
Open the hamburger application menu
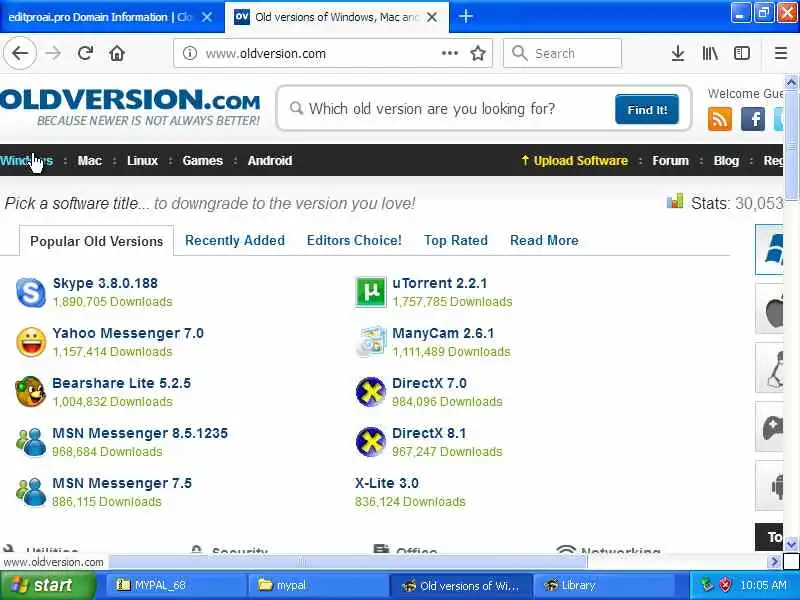pyautogui.click(x=781, y=53)
